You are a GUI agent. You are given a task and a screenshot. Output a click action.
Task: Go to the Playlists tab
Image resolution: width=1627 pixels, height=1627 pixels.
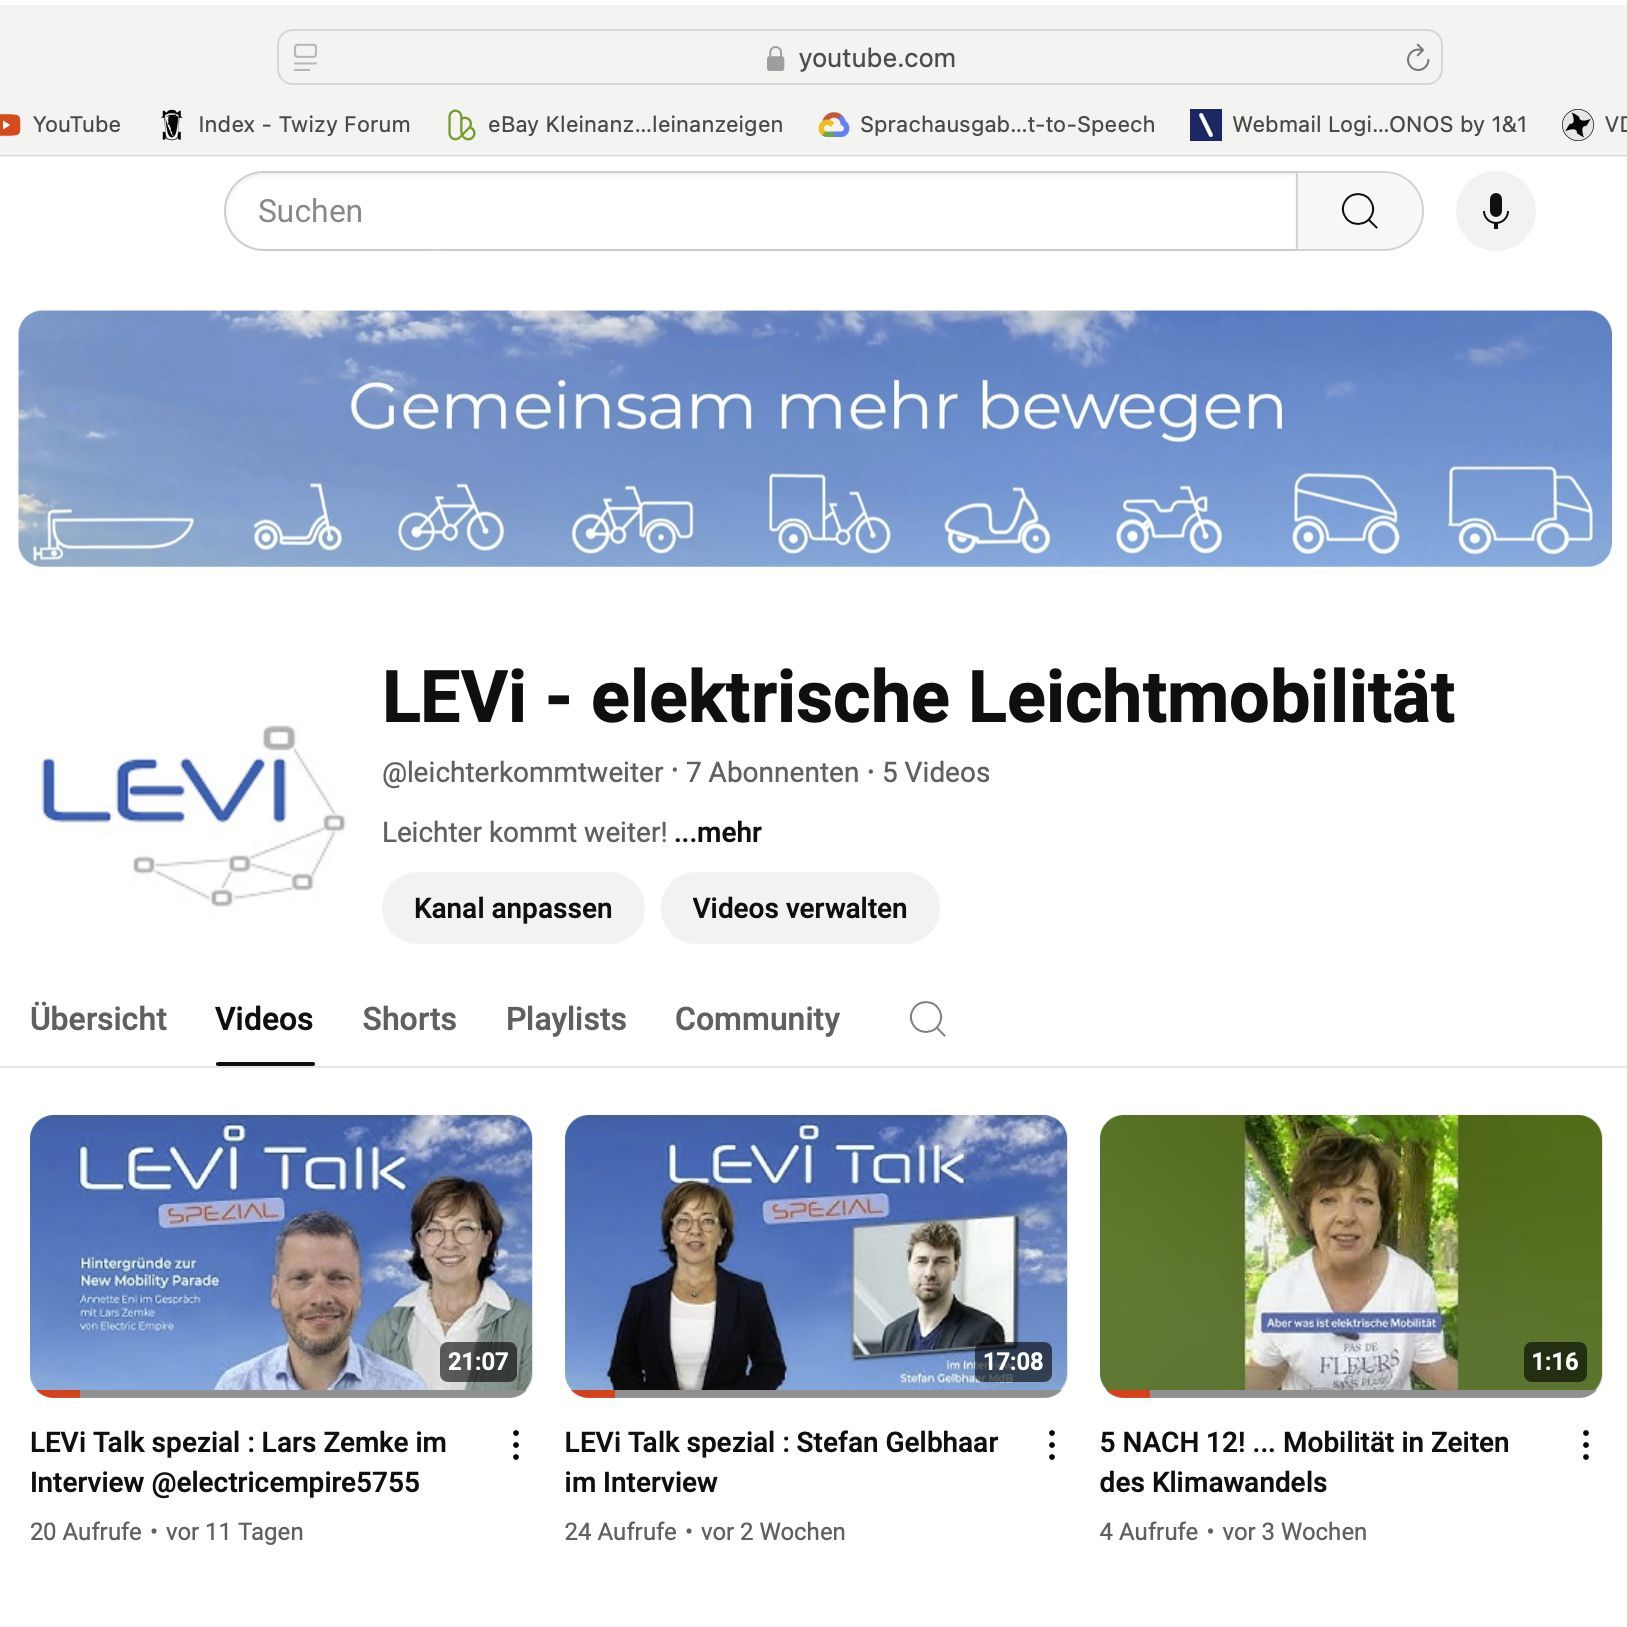click(566, 1019)
